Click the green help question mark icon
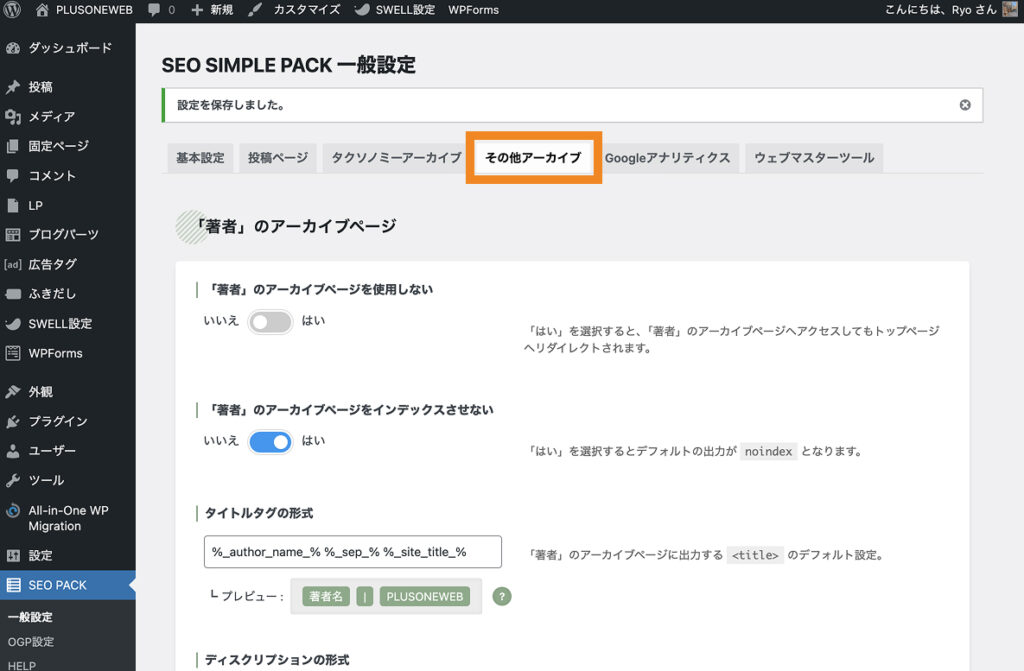This screenshot has height=671, width=1024. pos(502,596)
